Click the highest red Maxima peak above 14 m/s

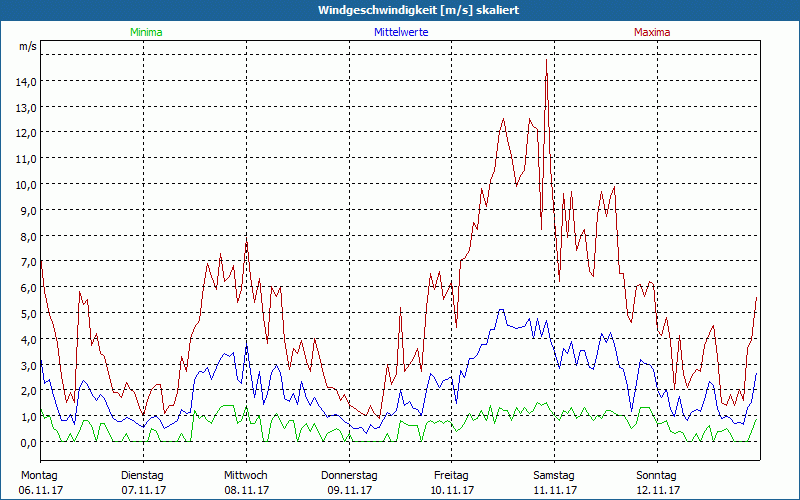click(546, 60)
